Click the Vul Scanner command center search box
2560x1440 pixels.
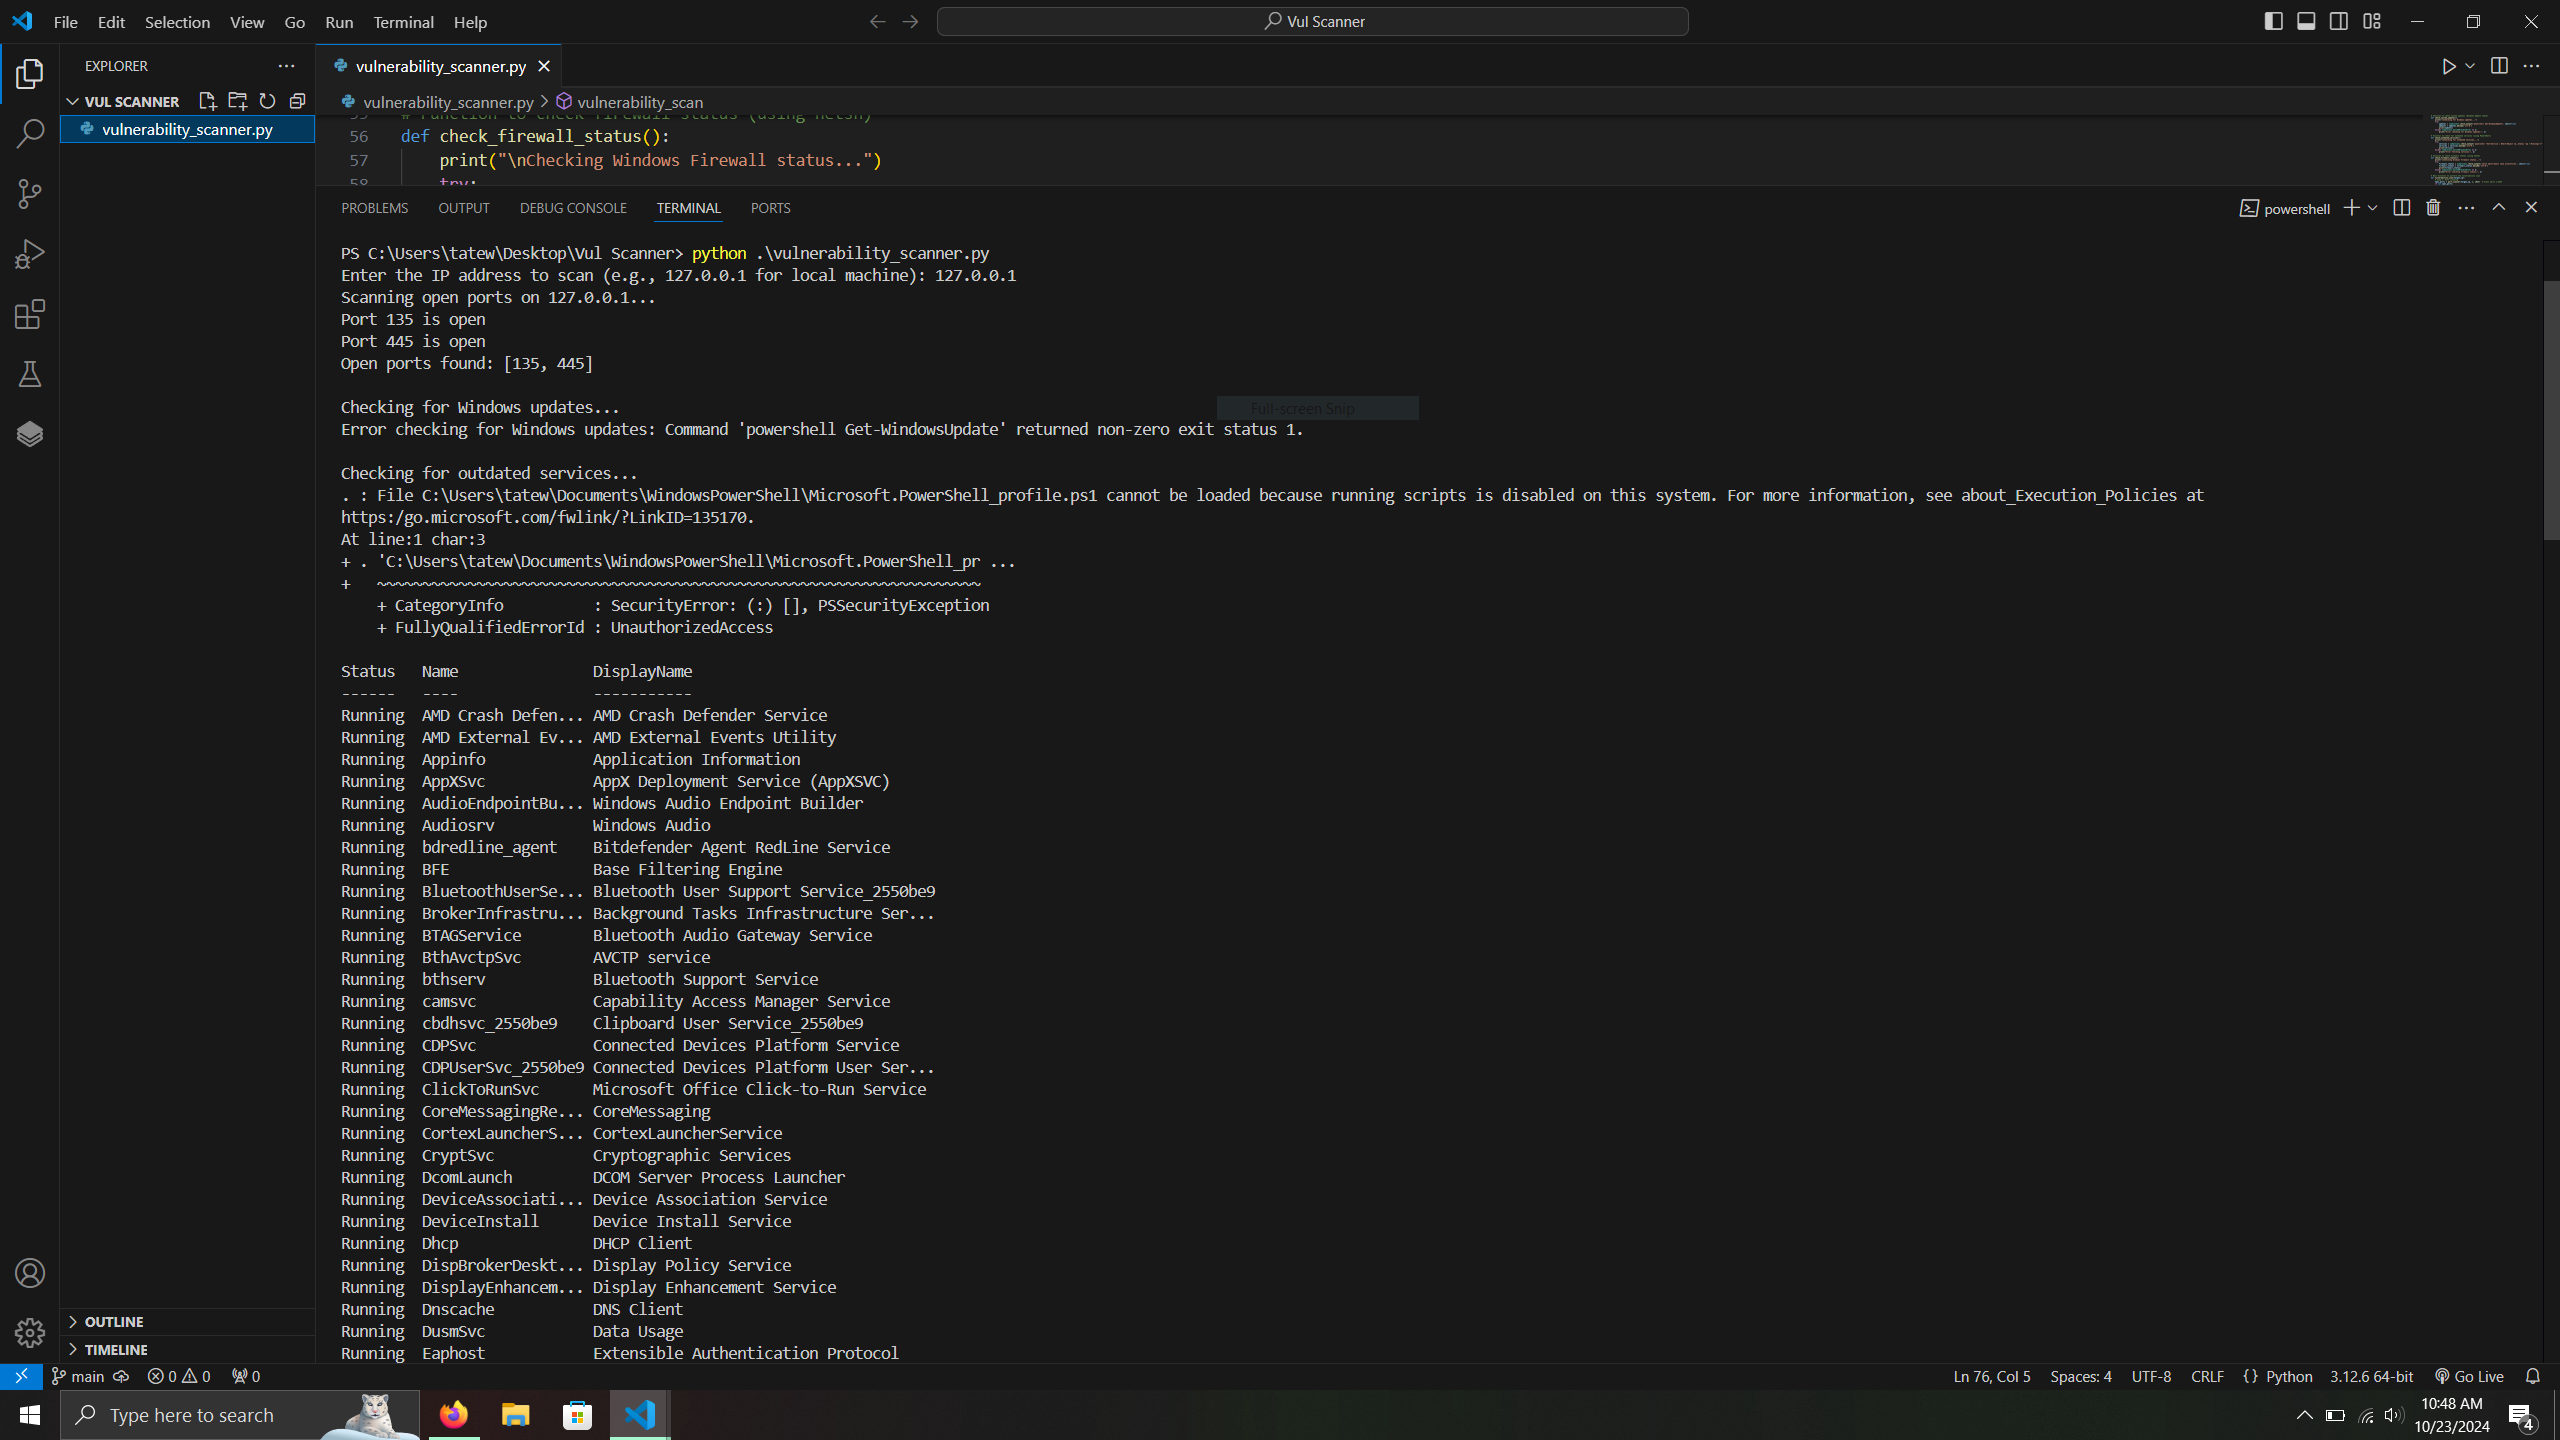pyautogui.click(x=1312, y=21)
